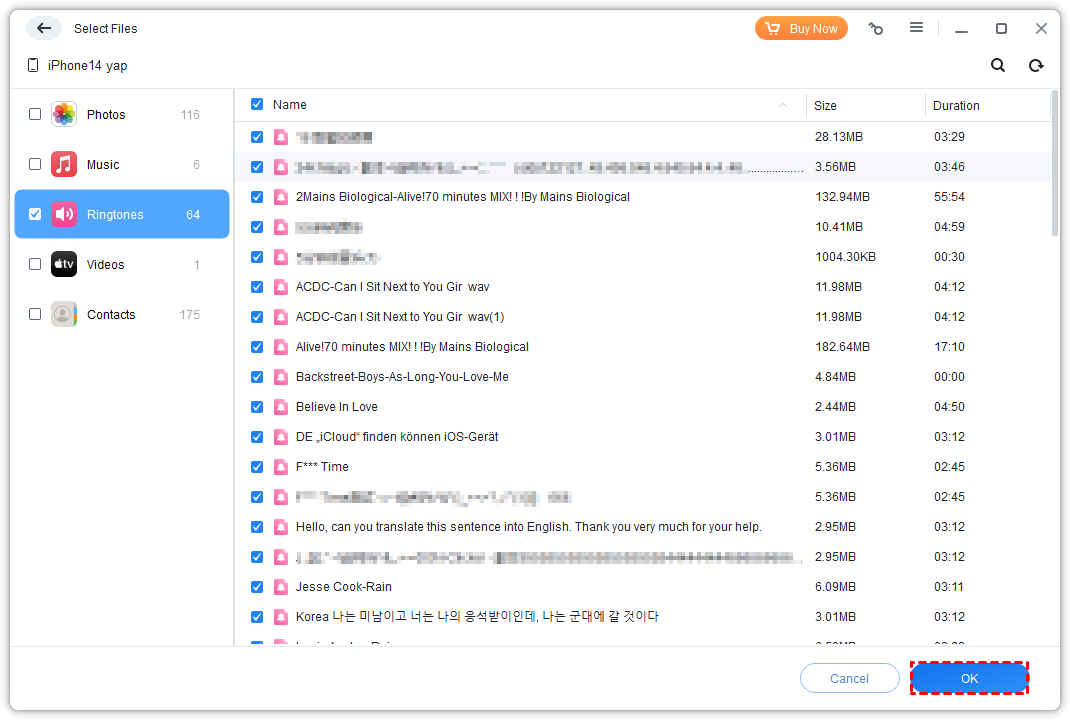Open the search magnifier icon
Screen dimensions: 1070x720
[998, 65]
